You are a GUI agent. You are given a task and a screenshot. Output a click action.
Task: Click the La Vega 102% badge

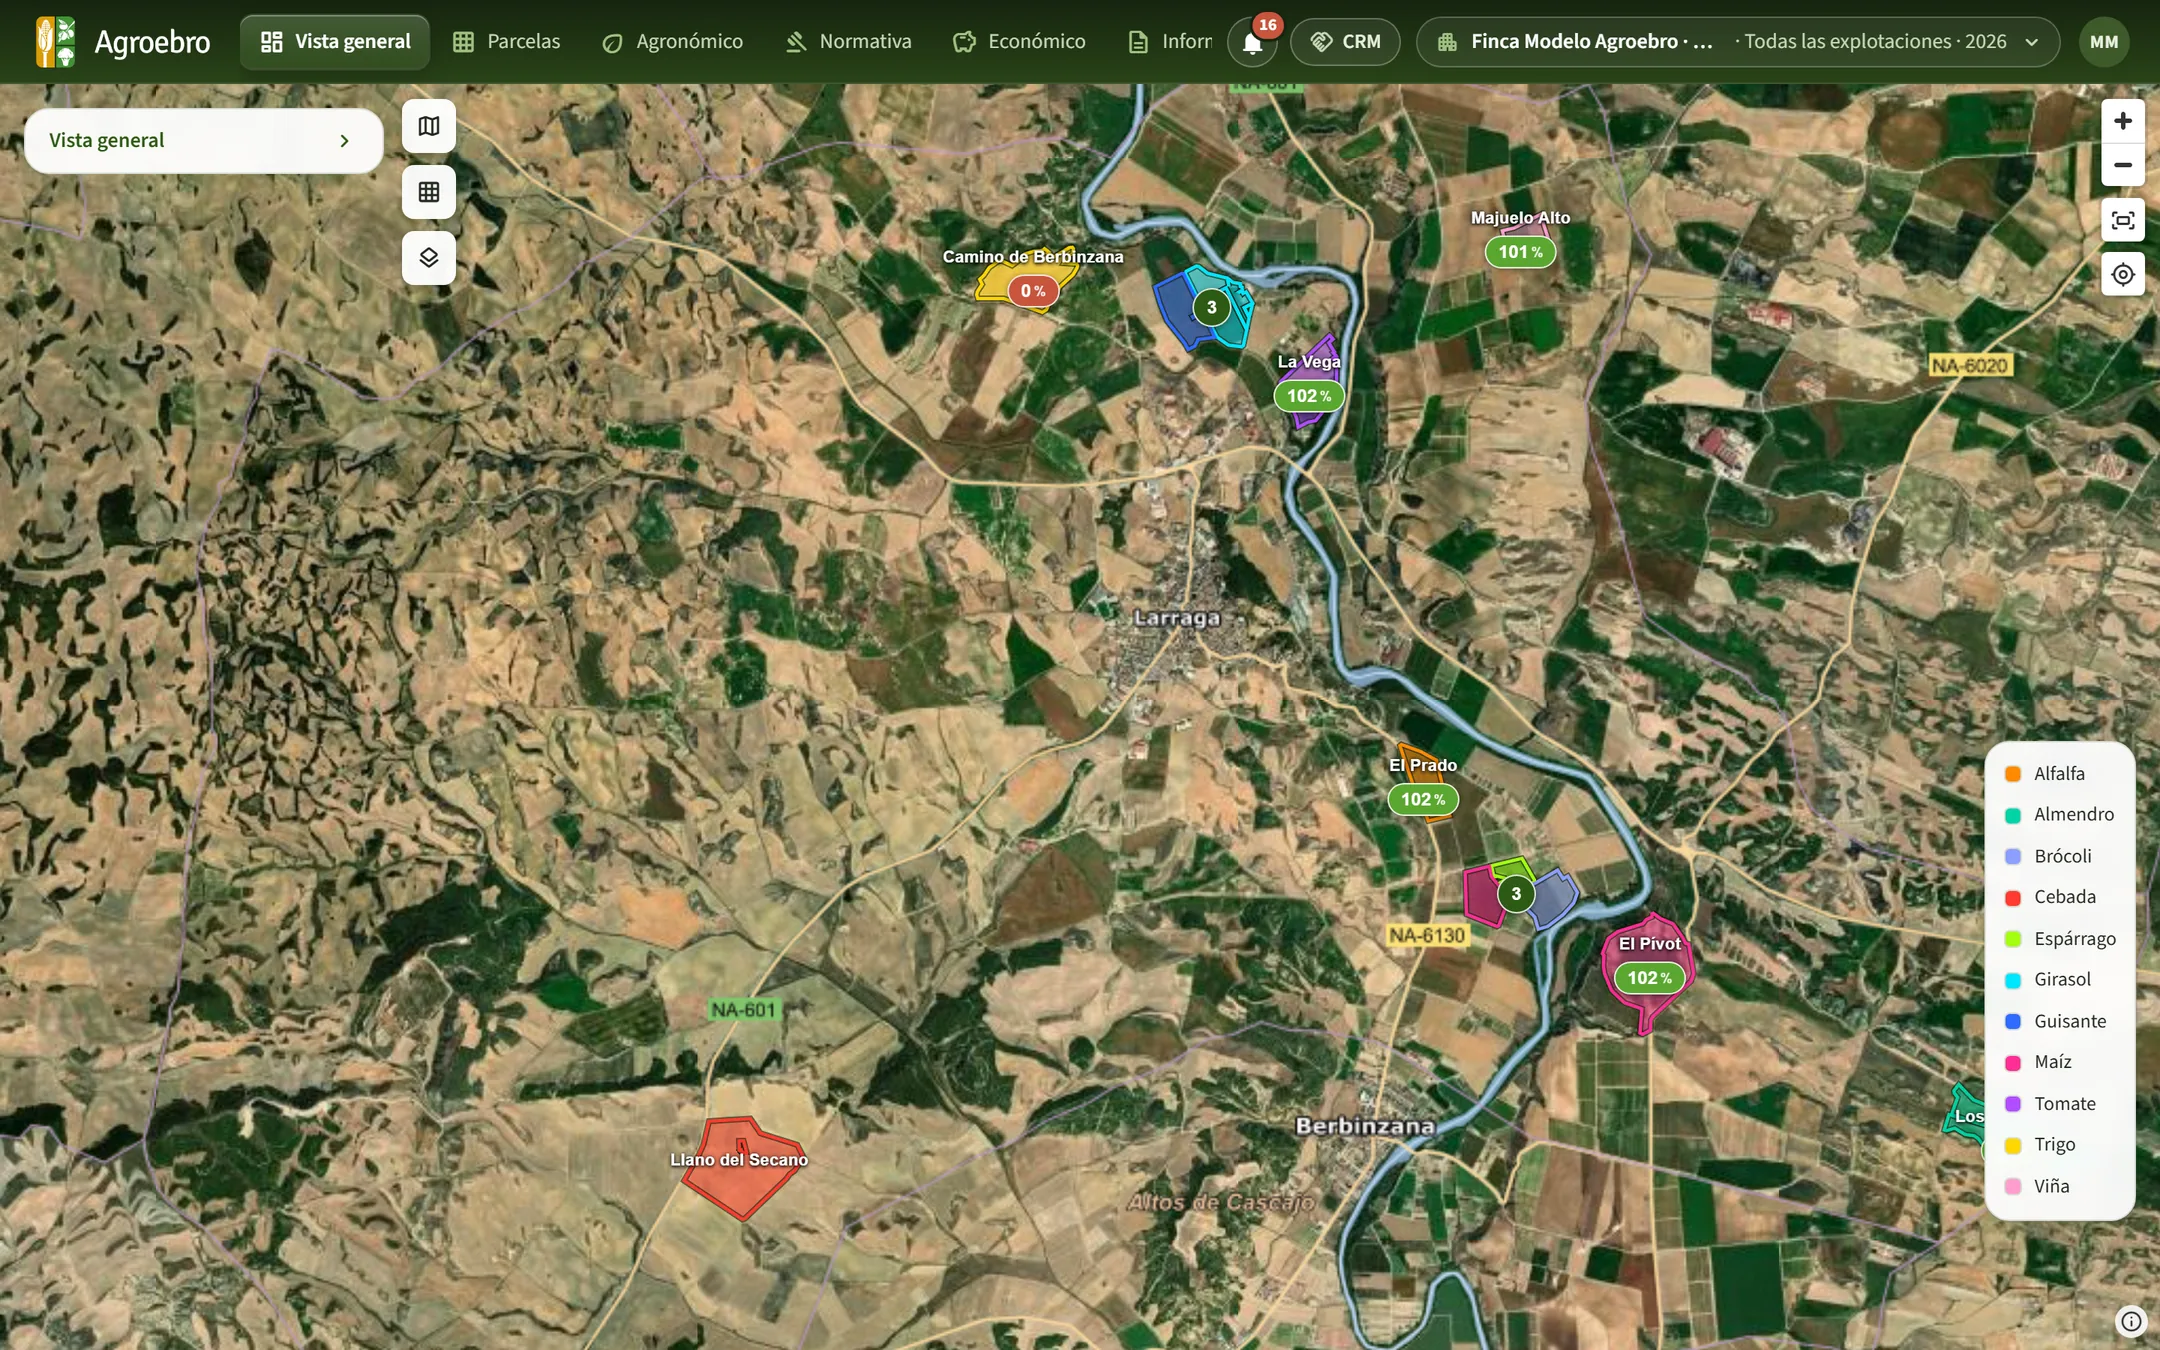1309,396
